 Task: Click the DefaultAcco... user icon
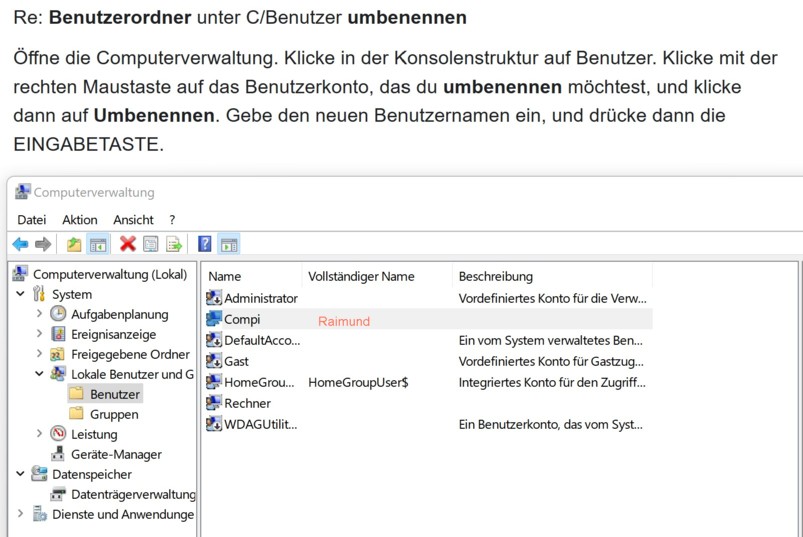coord(214,340)
